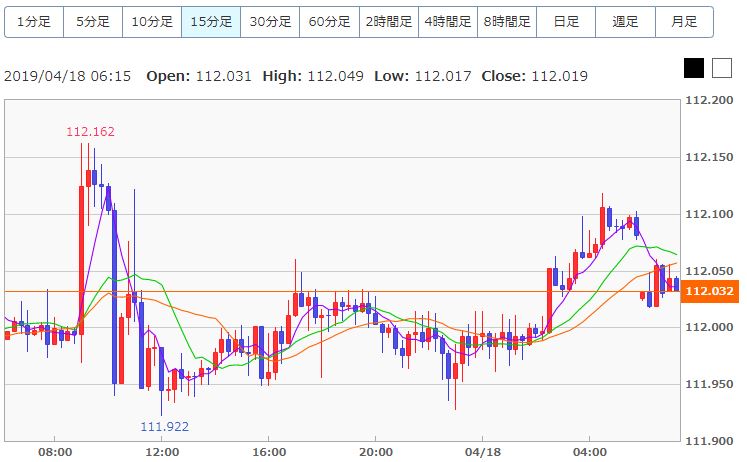
Task: Click the 12:00 time axis label
Action: (162, 452)
